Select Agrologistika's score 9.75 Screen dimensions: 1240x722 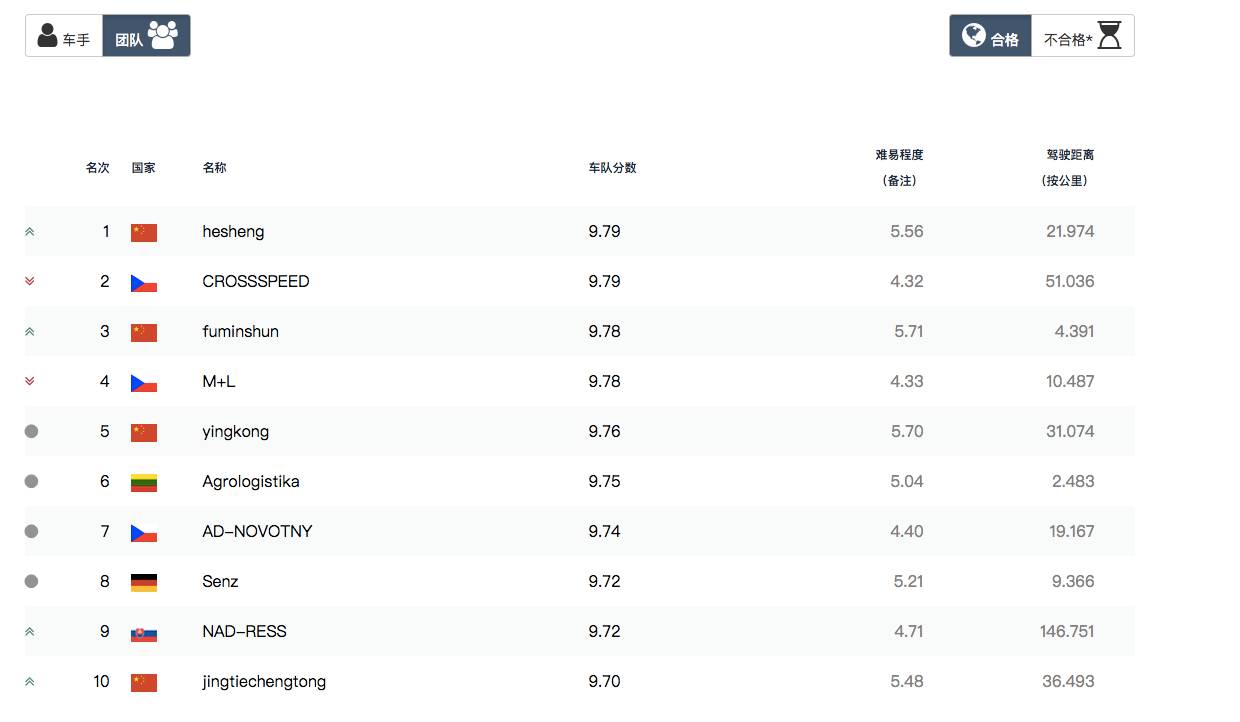(605, 481)
